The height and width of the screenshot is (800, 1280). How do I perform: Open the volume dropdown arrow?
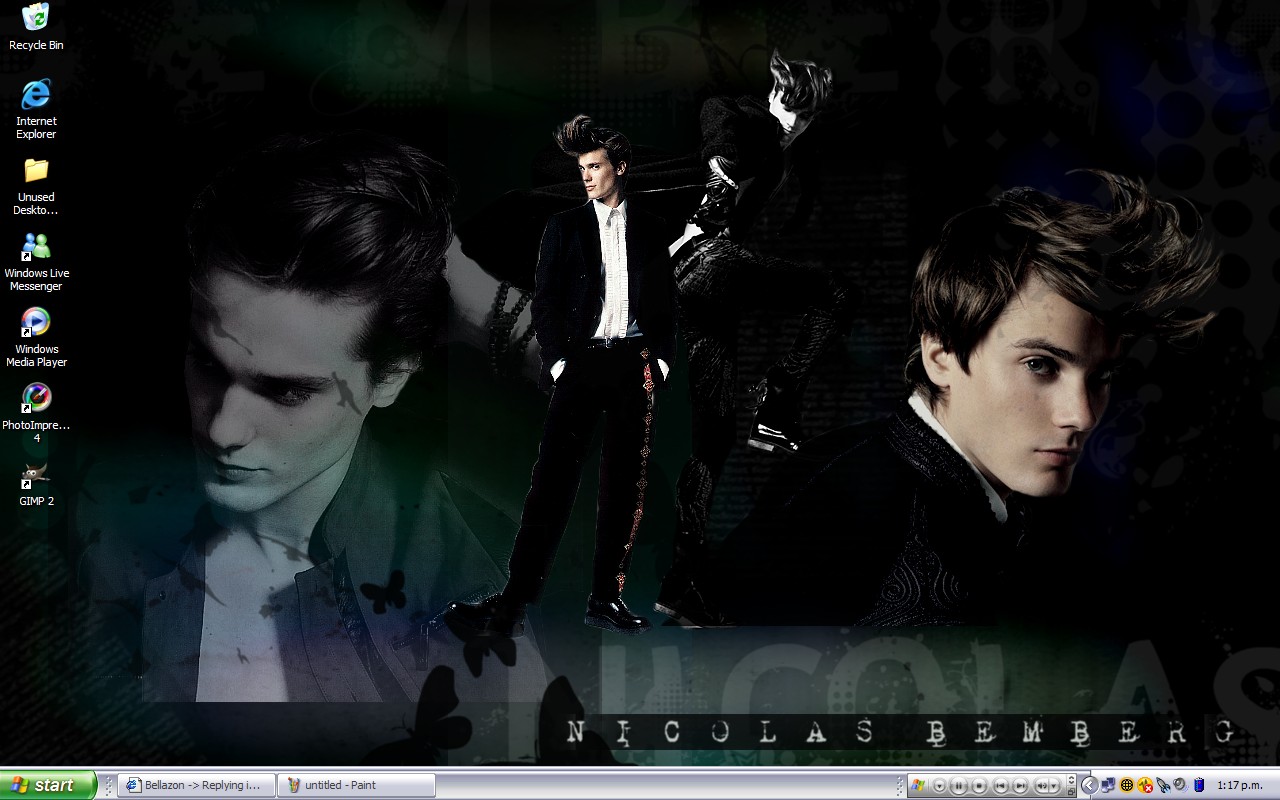tap(1054, 786)
